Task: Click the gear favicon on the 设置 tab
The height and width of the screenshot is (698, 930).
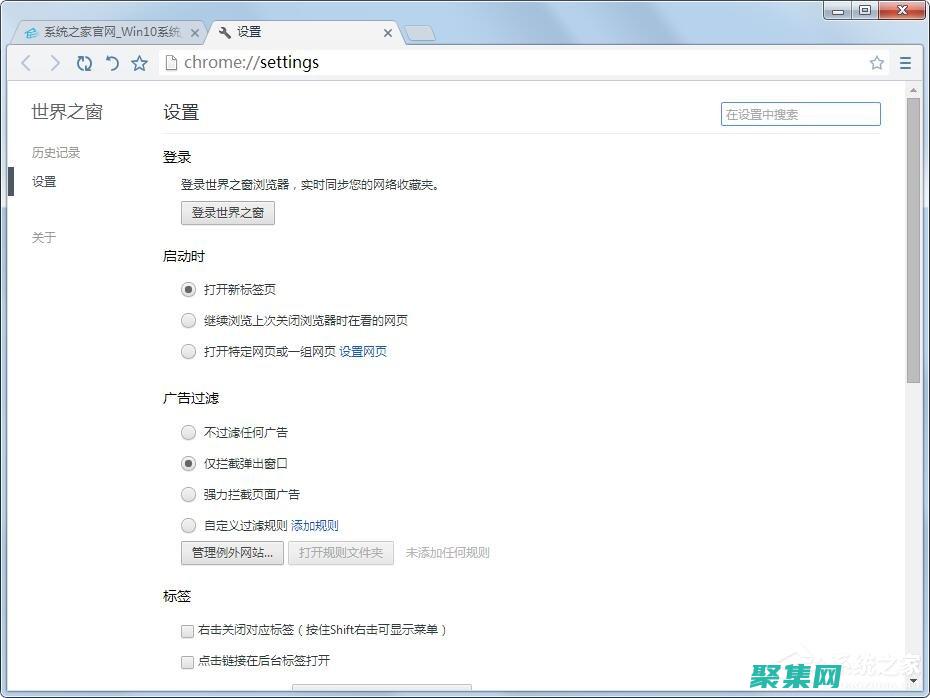Action: (225, 31)
